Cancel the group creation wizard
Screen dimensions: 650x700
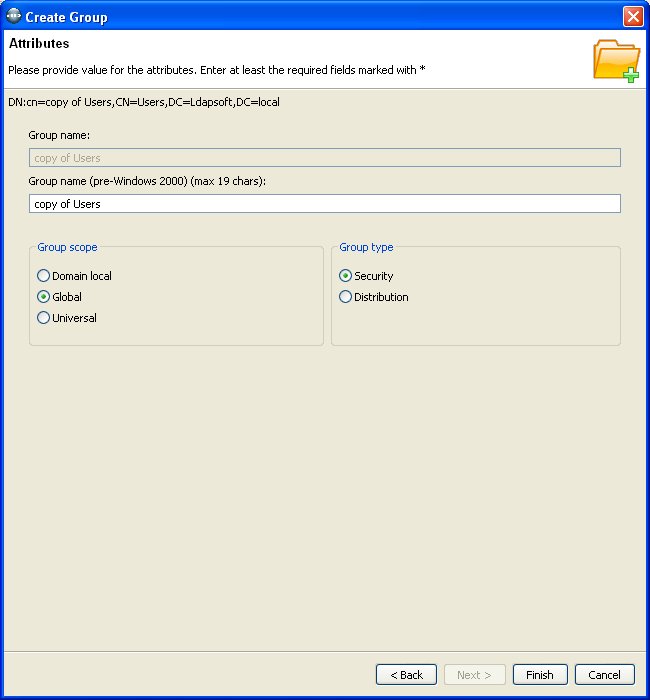604,675
